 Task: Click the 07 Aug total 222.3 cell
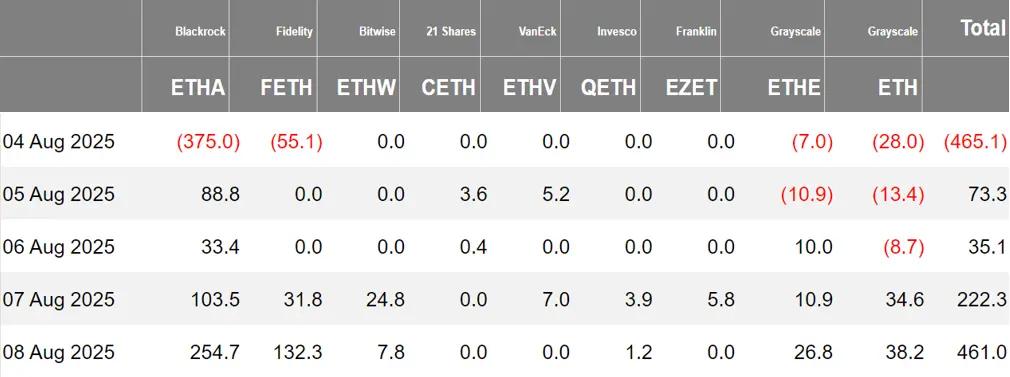coord(982,300)
